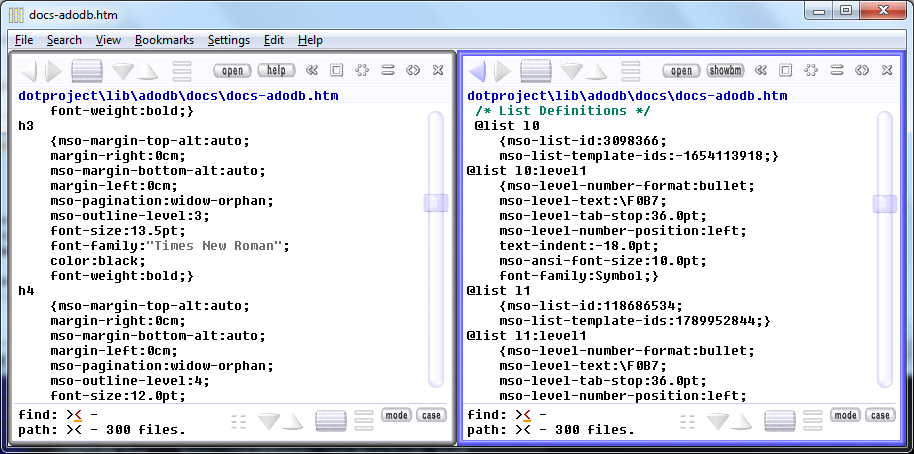Close the left pane with its X icon
Screen dimensions: 914x454
click(x=438, y=71)
